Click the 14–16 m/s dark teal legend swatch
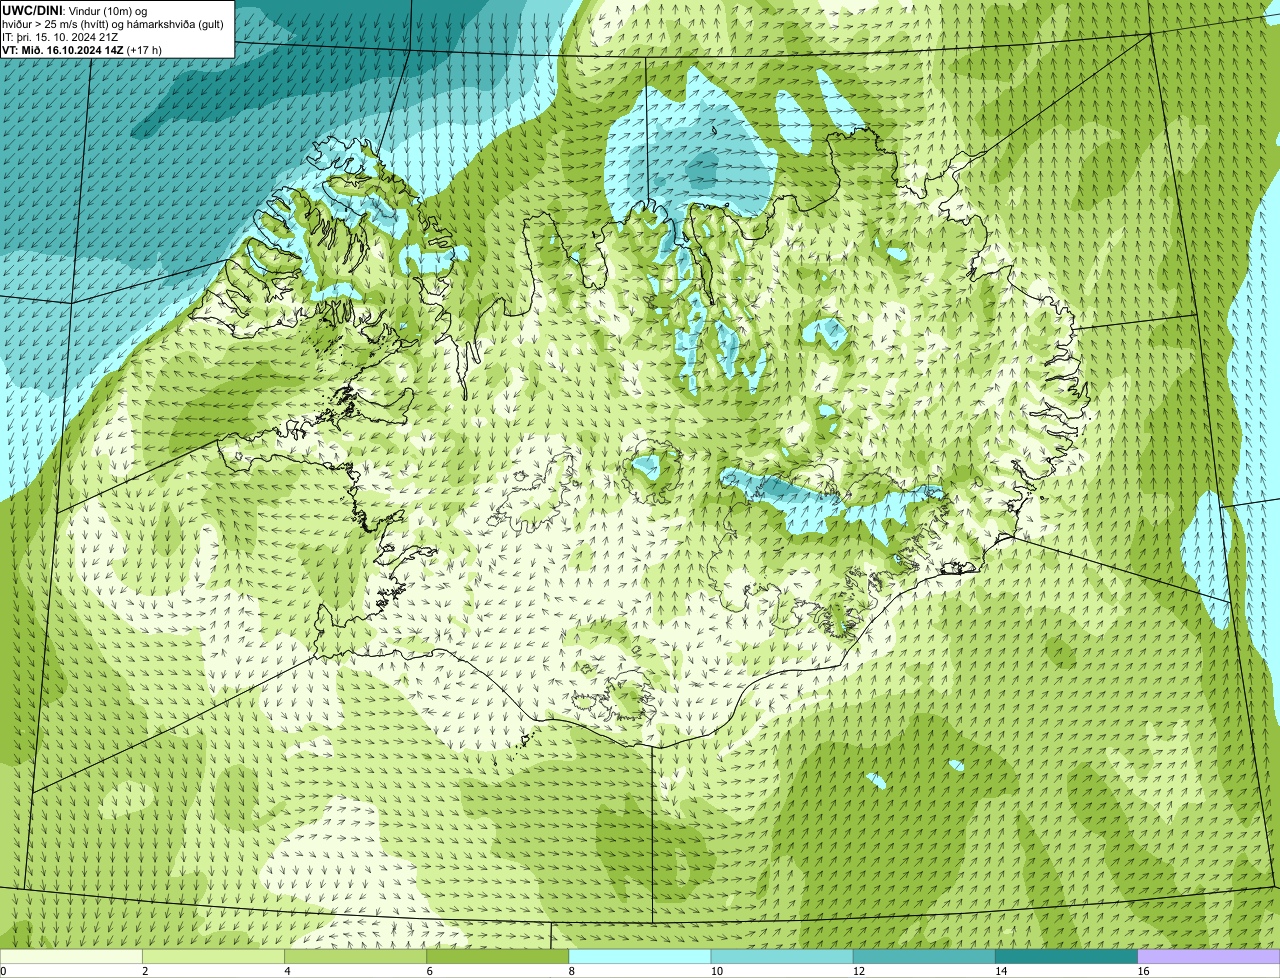This screenshot has height=978, width=1280. tap(1065, 956)
